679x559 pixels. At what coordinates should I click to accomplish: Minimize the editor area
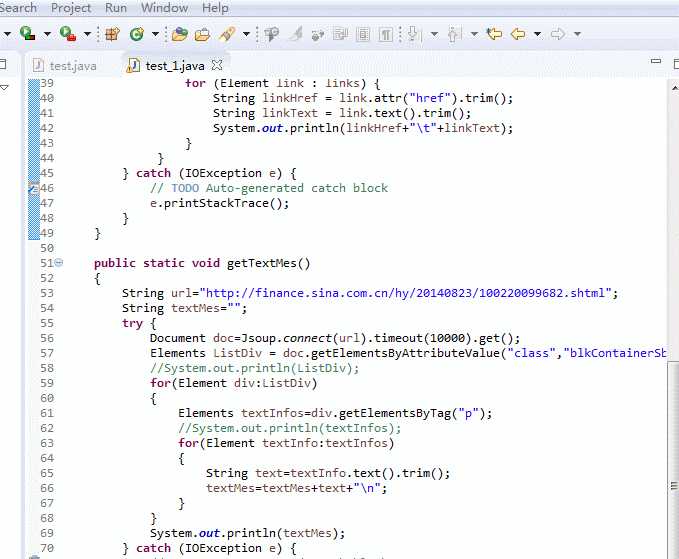(656, 62)
